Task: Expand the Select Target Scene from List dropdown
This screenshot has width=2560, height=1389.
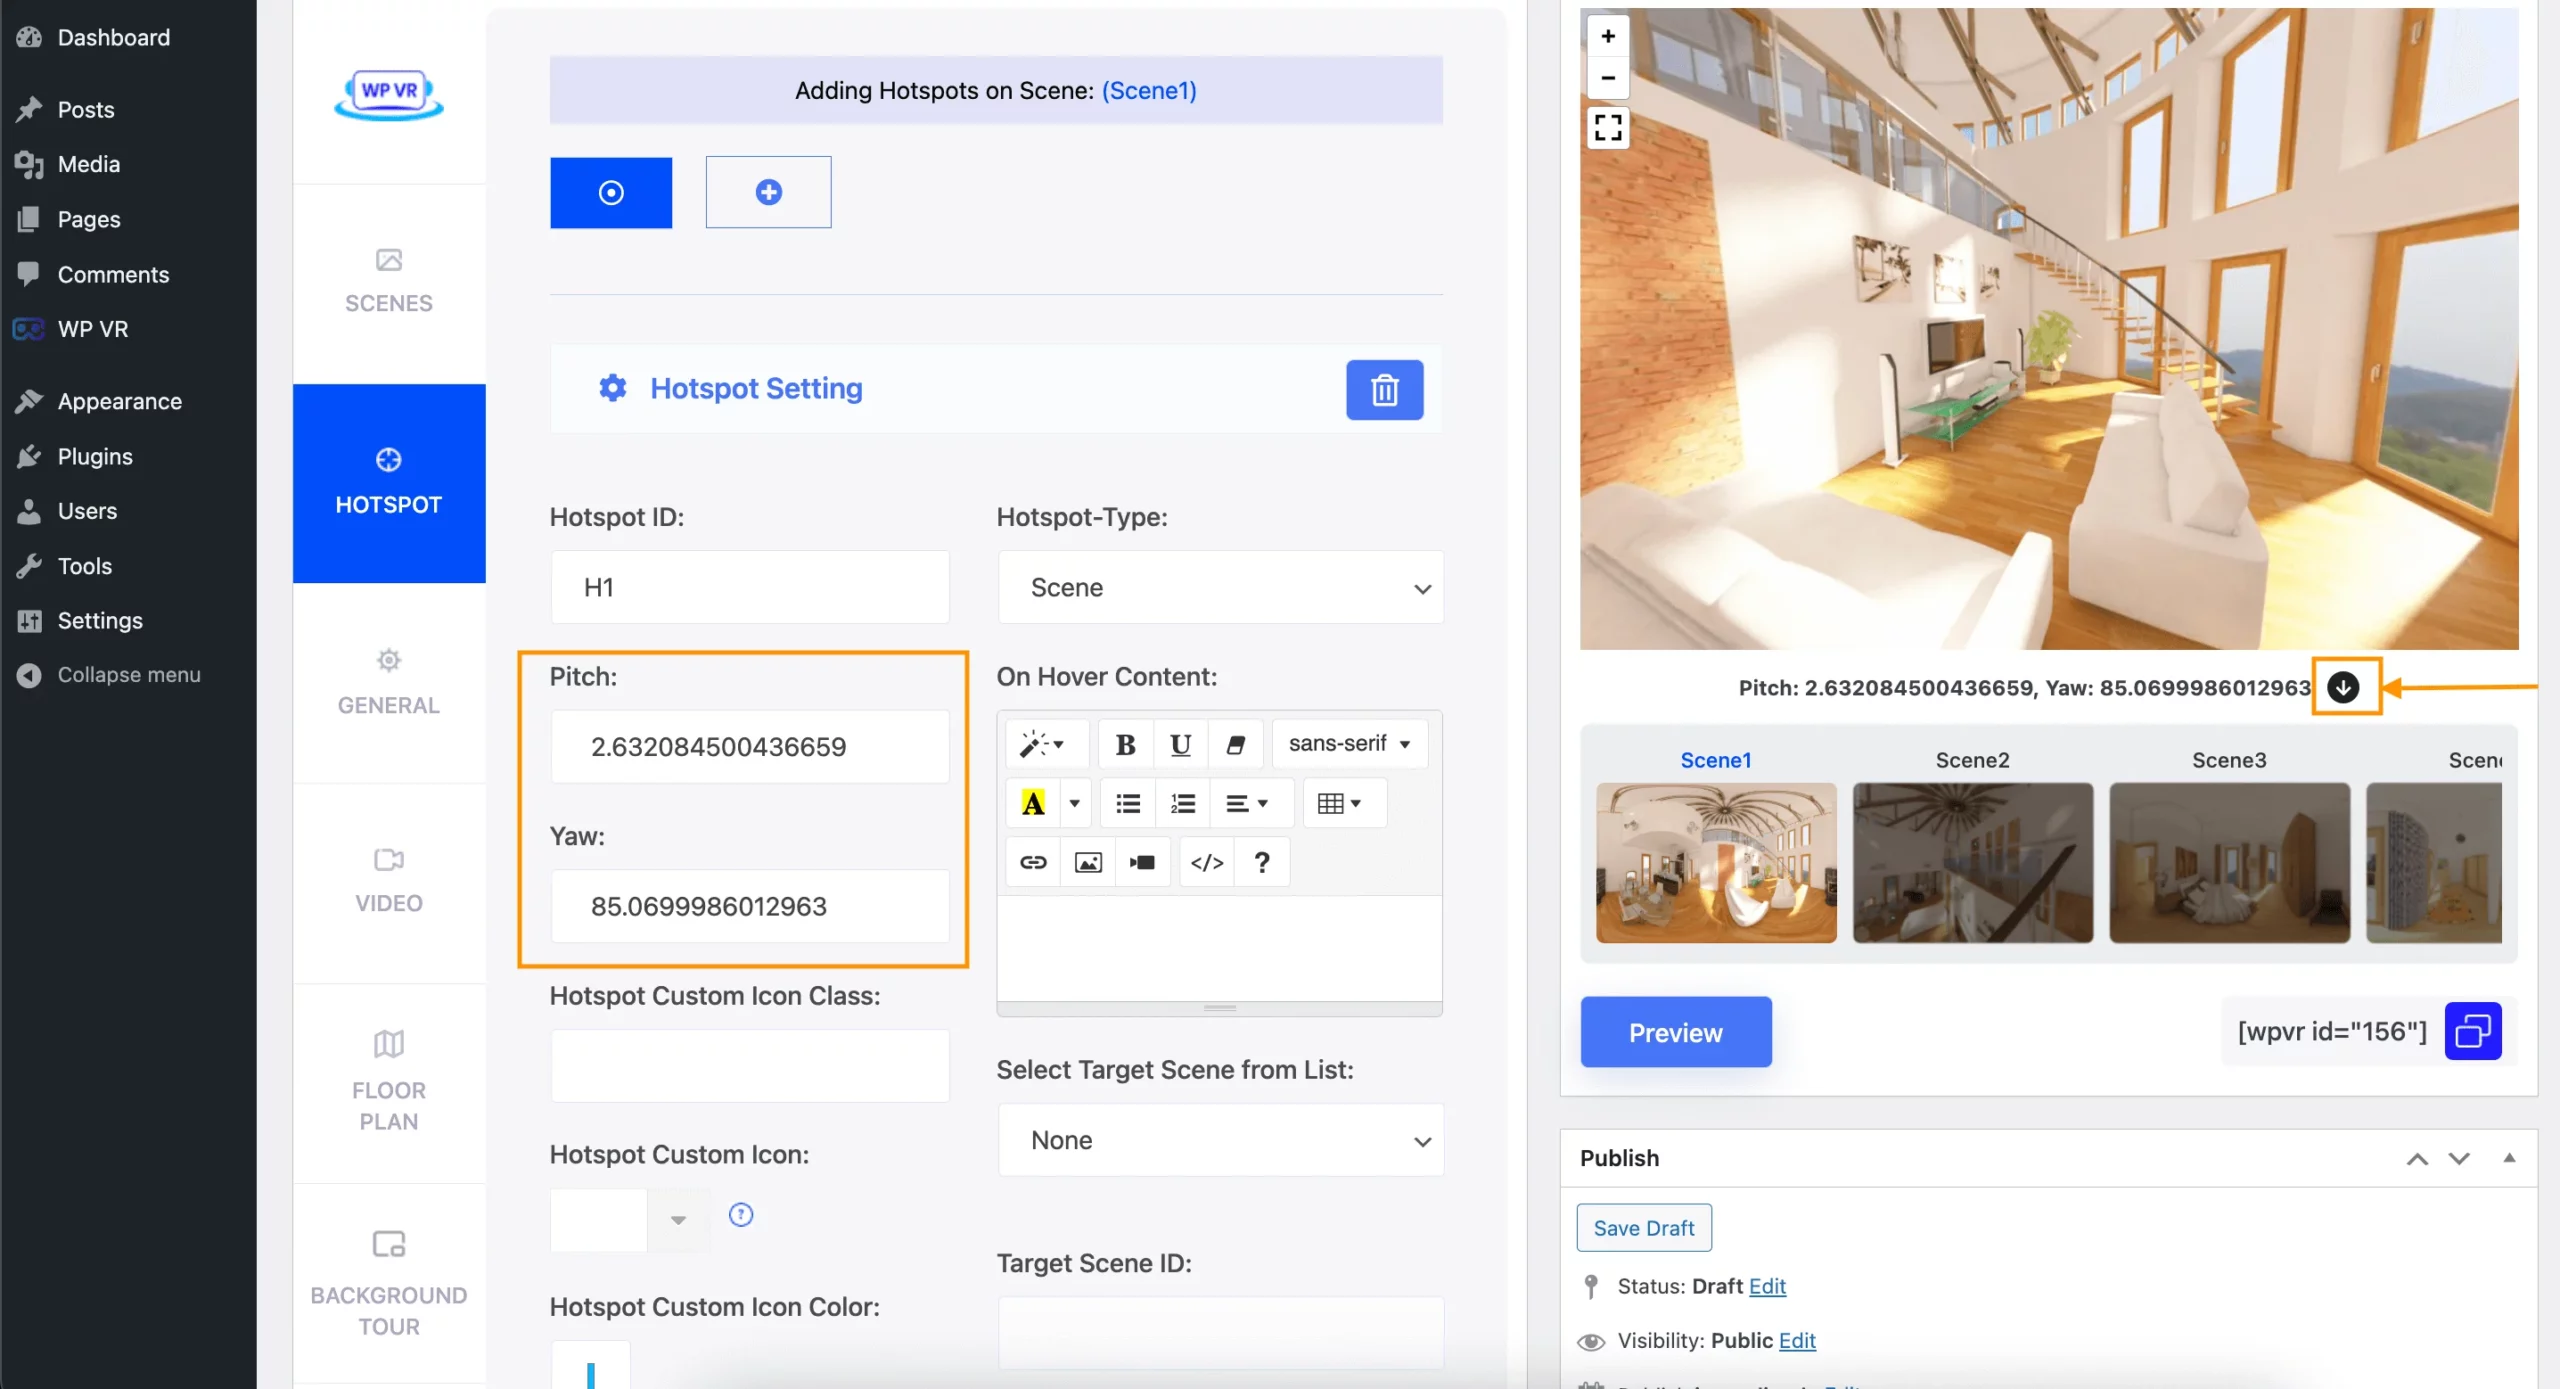Action: pos(1219,1139)
